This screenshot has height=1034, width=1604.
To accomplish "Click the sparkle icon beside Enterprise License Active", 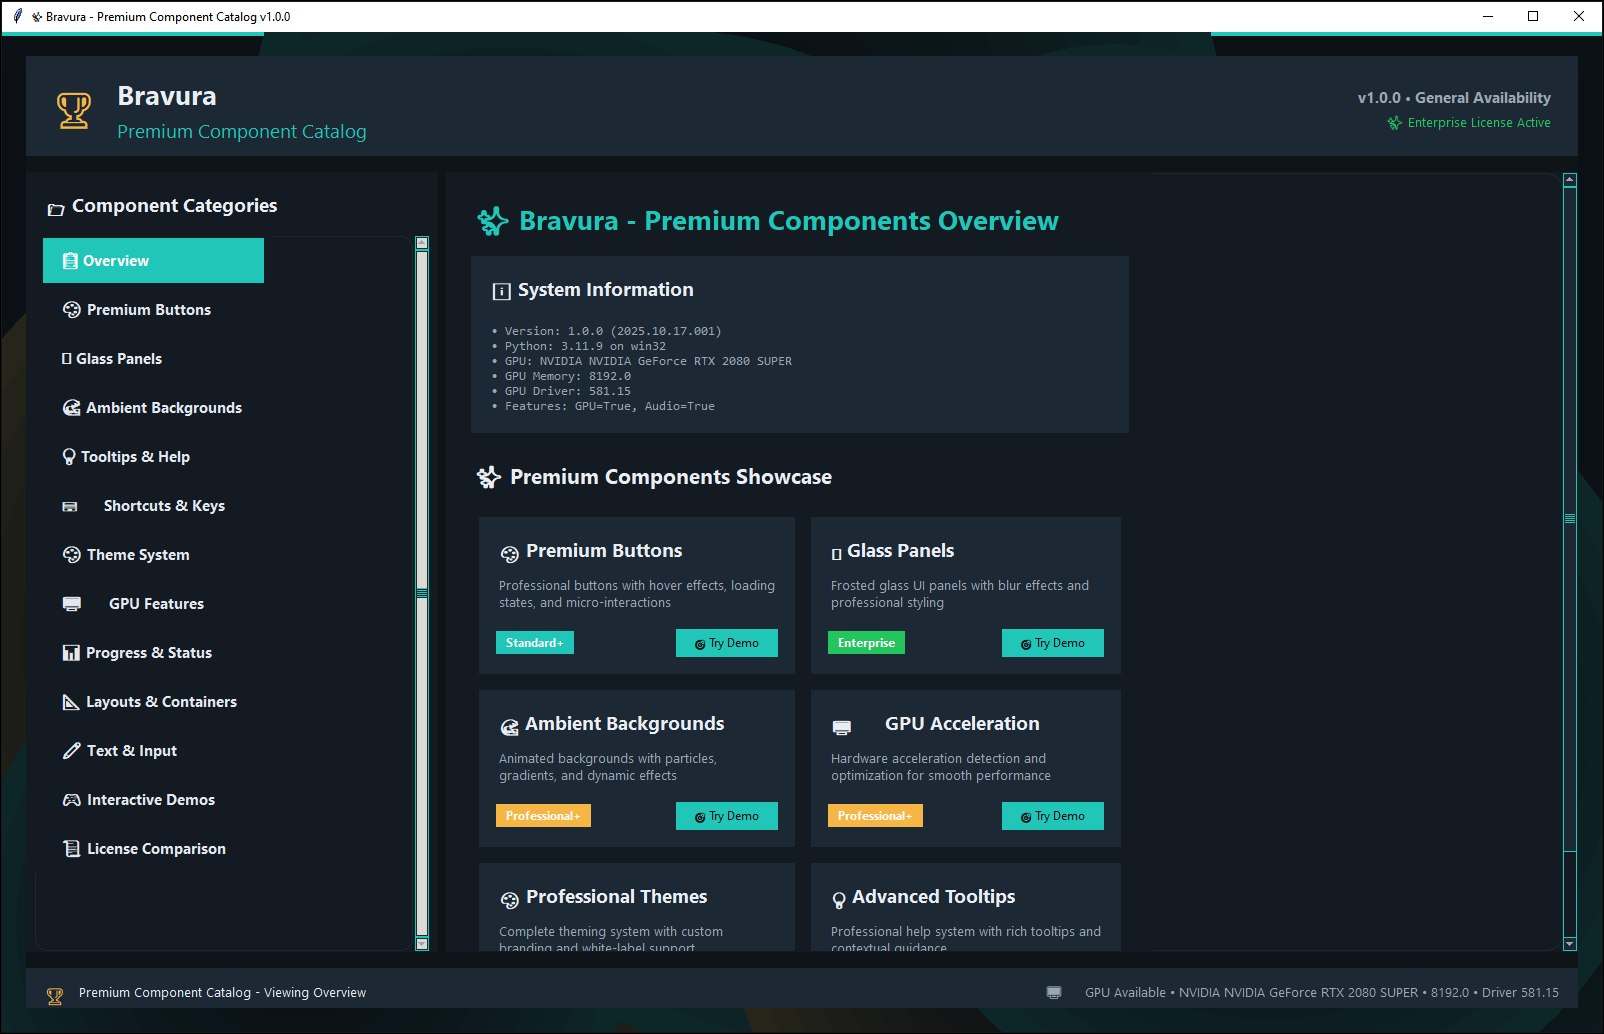I will click(x=1393, y=122).
